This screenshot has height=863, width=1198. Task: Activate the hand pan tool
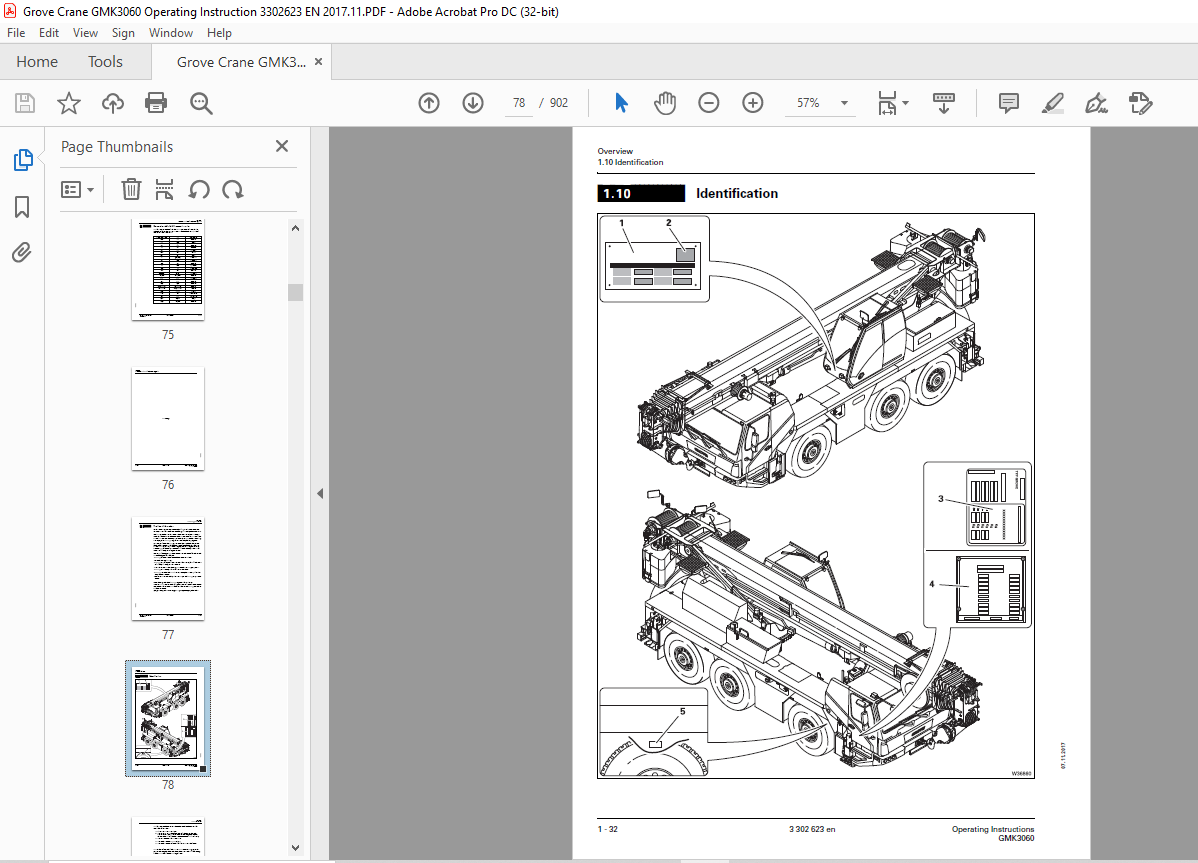point(665,102)
